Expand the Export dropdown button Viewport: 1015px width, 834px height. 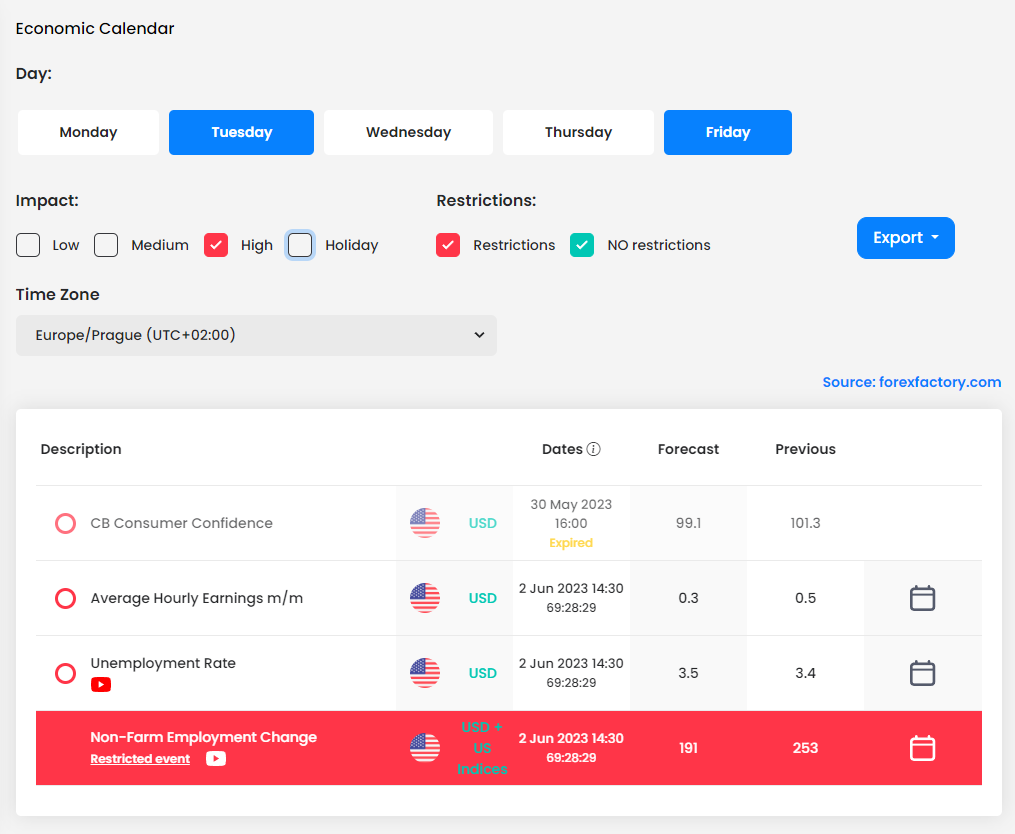905,238
